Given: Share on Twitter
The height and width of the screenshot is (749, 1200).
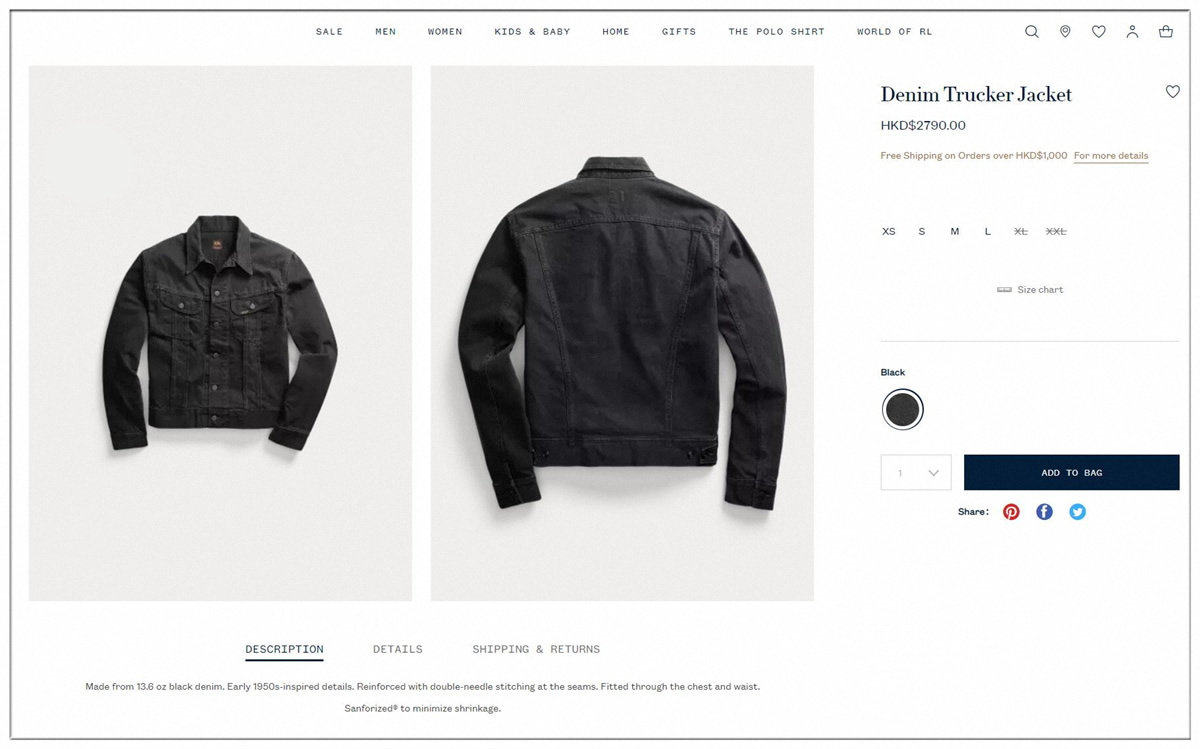Looking at the screenshot, I should [1077, 512].
